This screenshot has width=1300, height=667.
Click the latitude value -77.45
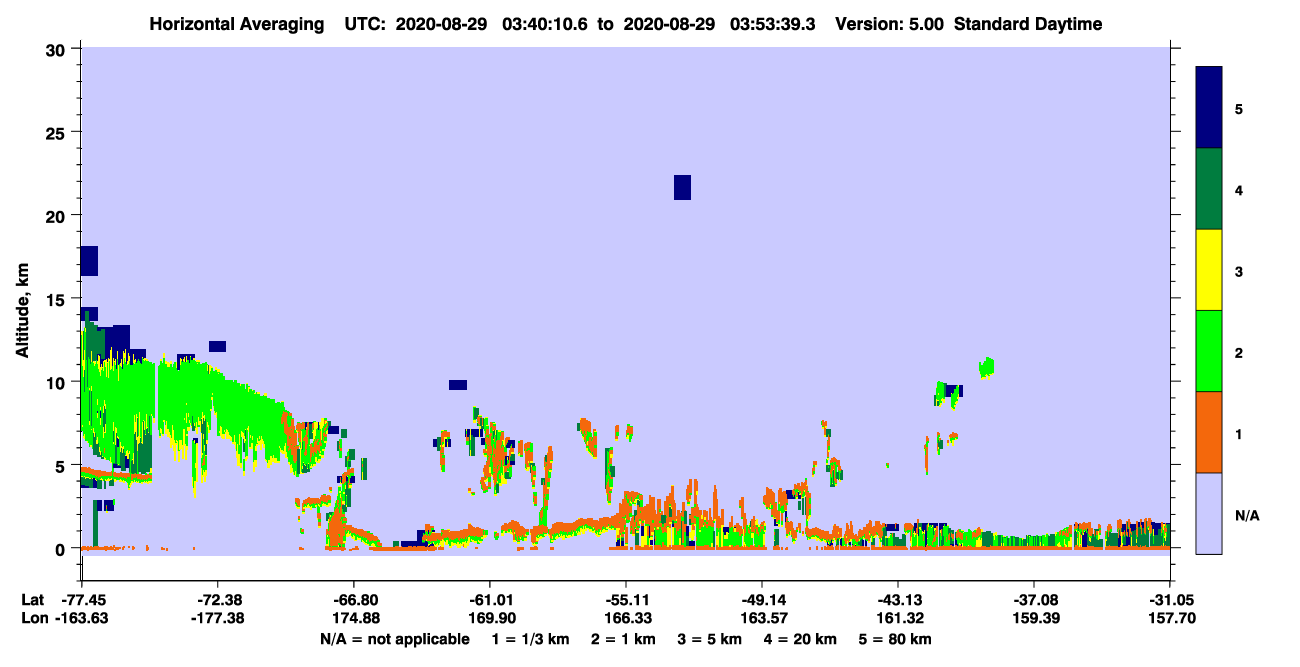point(82,600)
